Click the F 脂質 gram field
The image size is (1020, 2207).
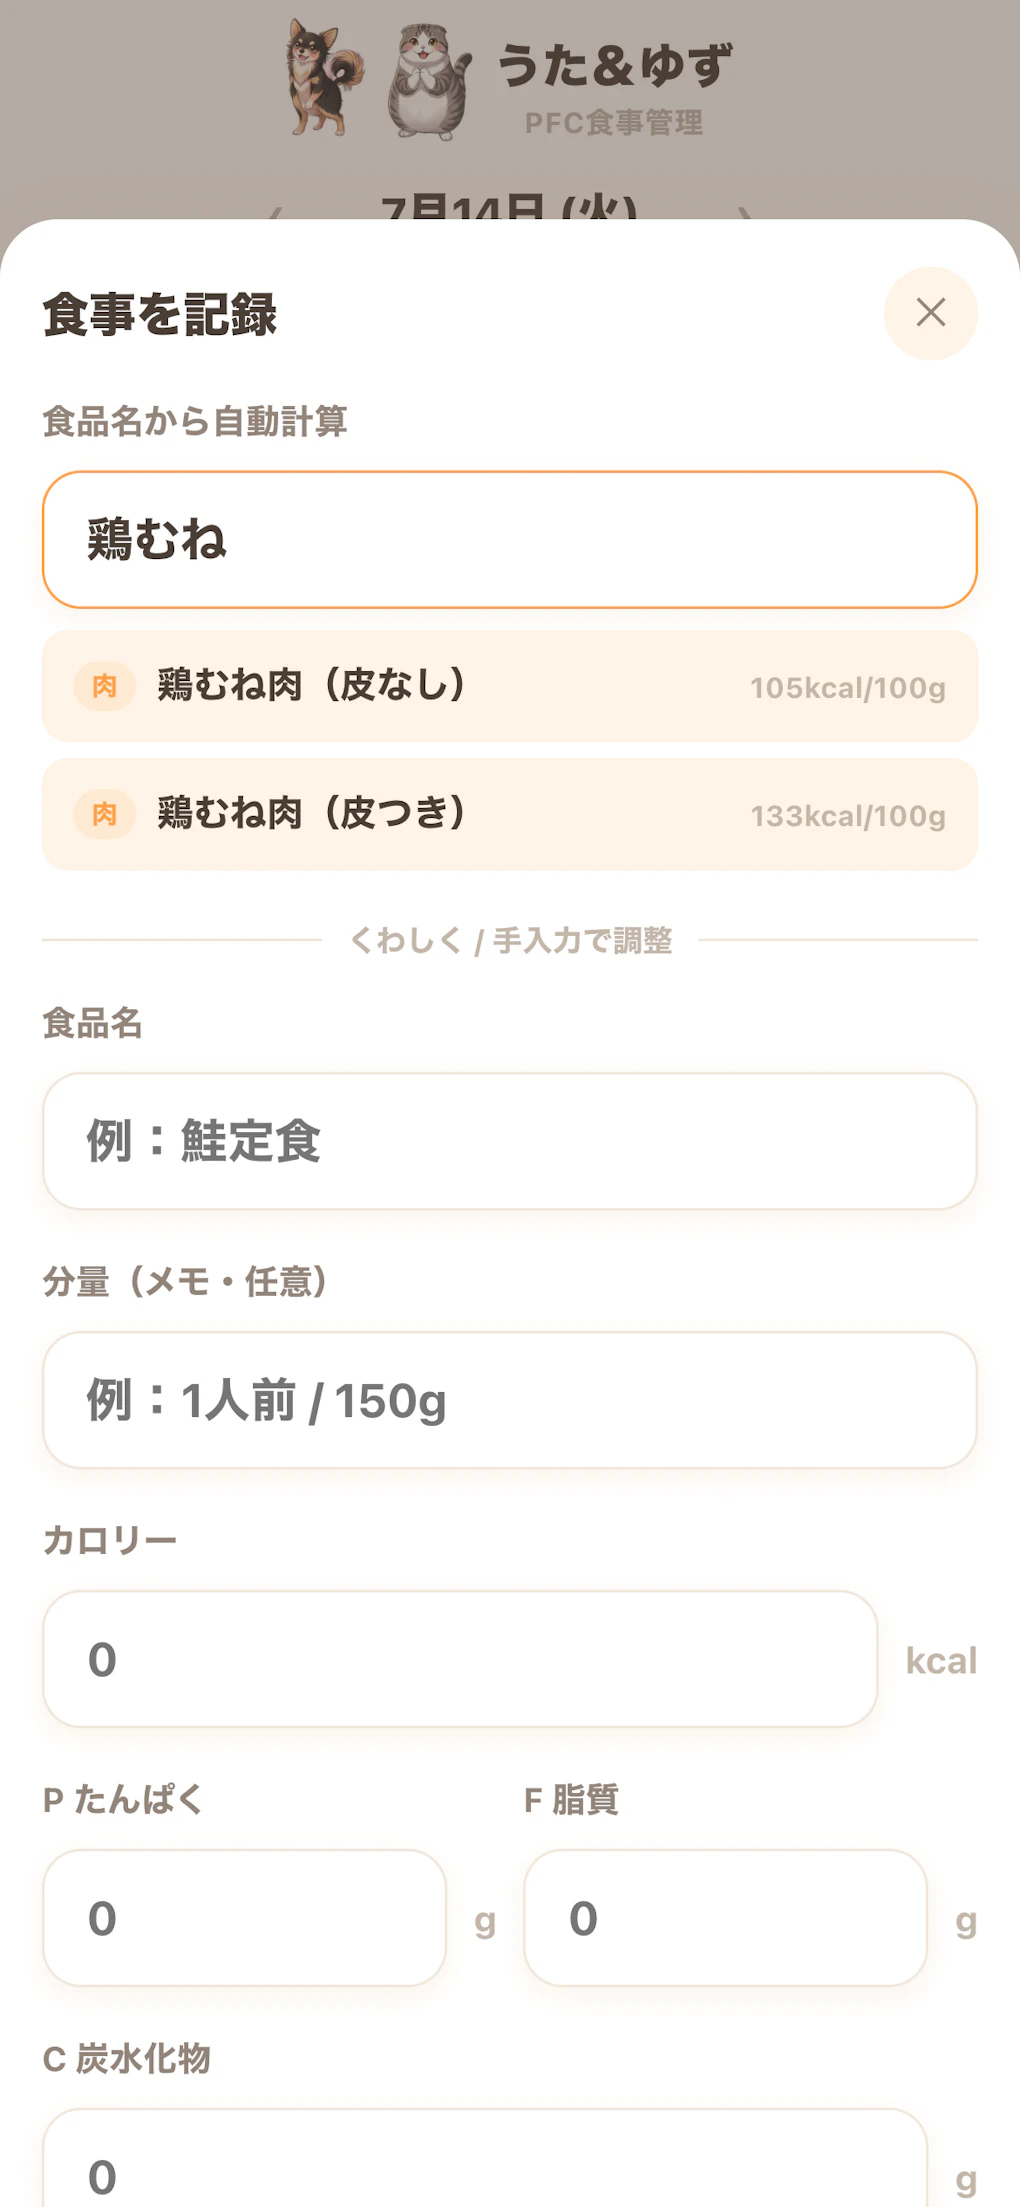coord(726,1918)
